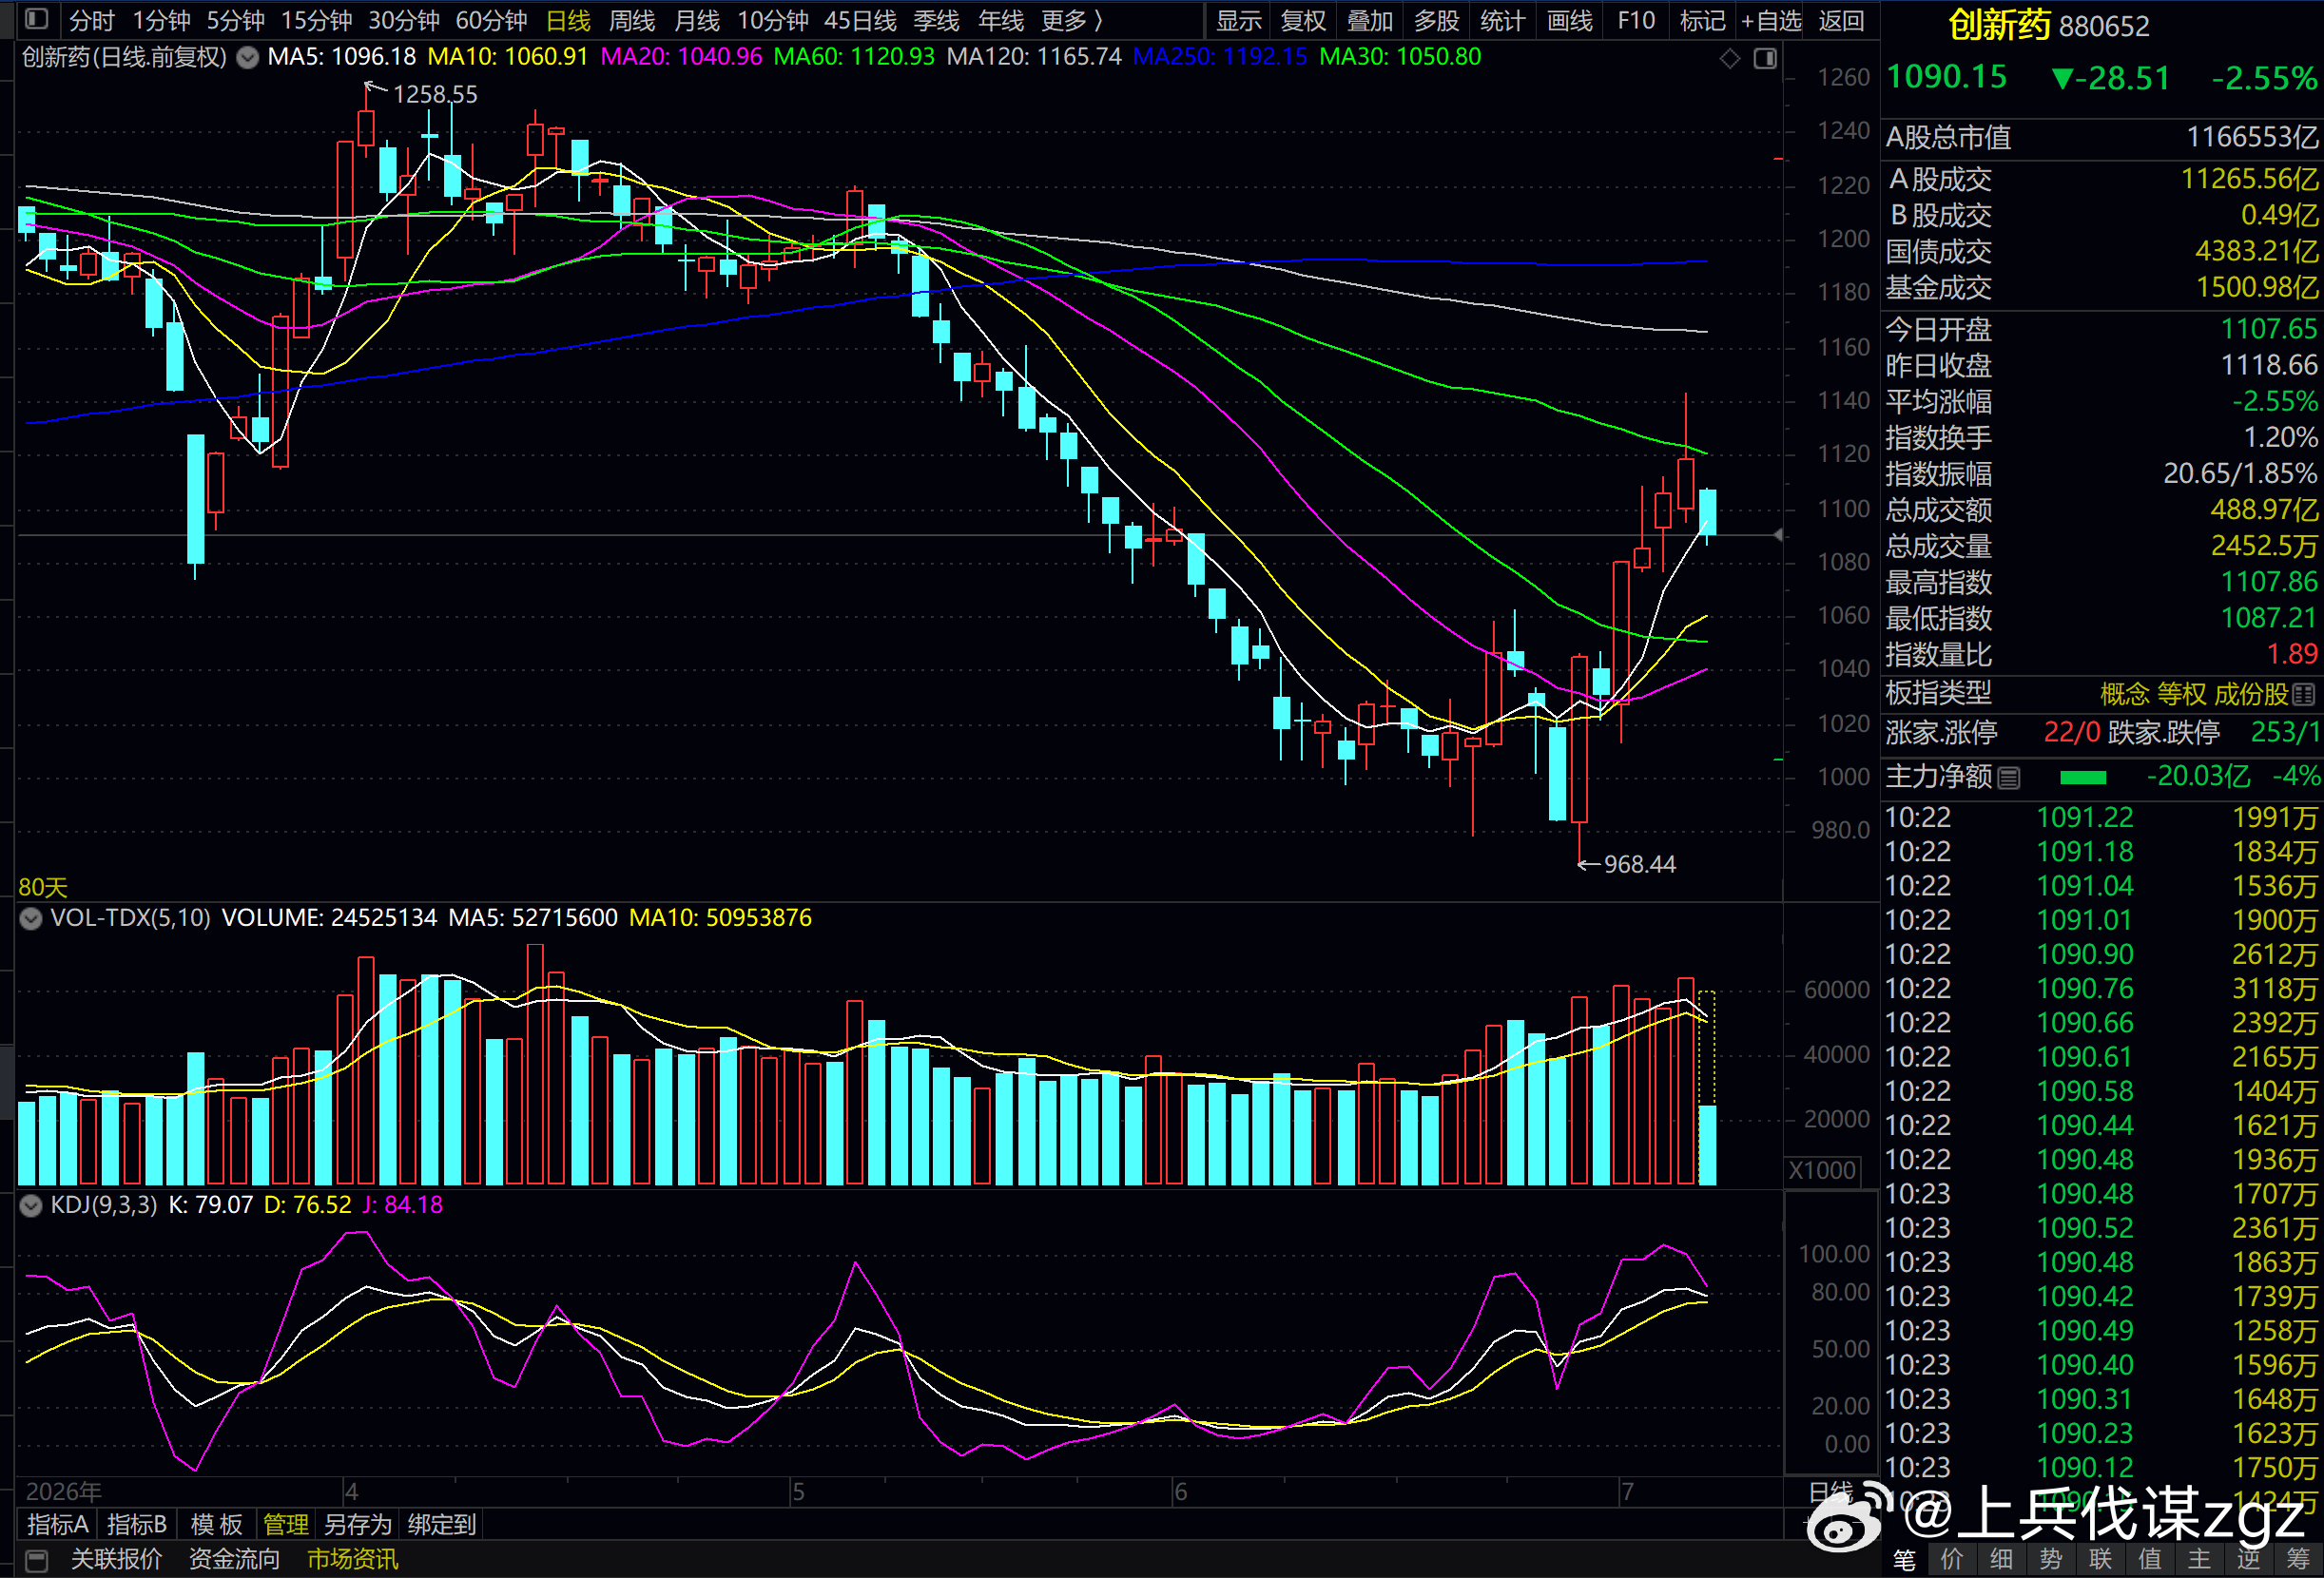Open the 指标B indicator tab
This screenshot has width=2324, height=1578.
point(137,1525)
